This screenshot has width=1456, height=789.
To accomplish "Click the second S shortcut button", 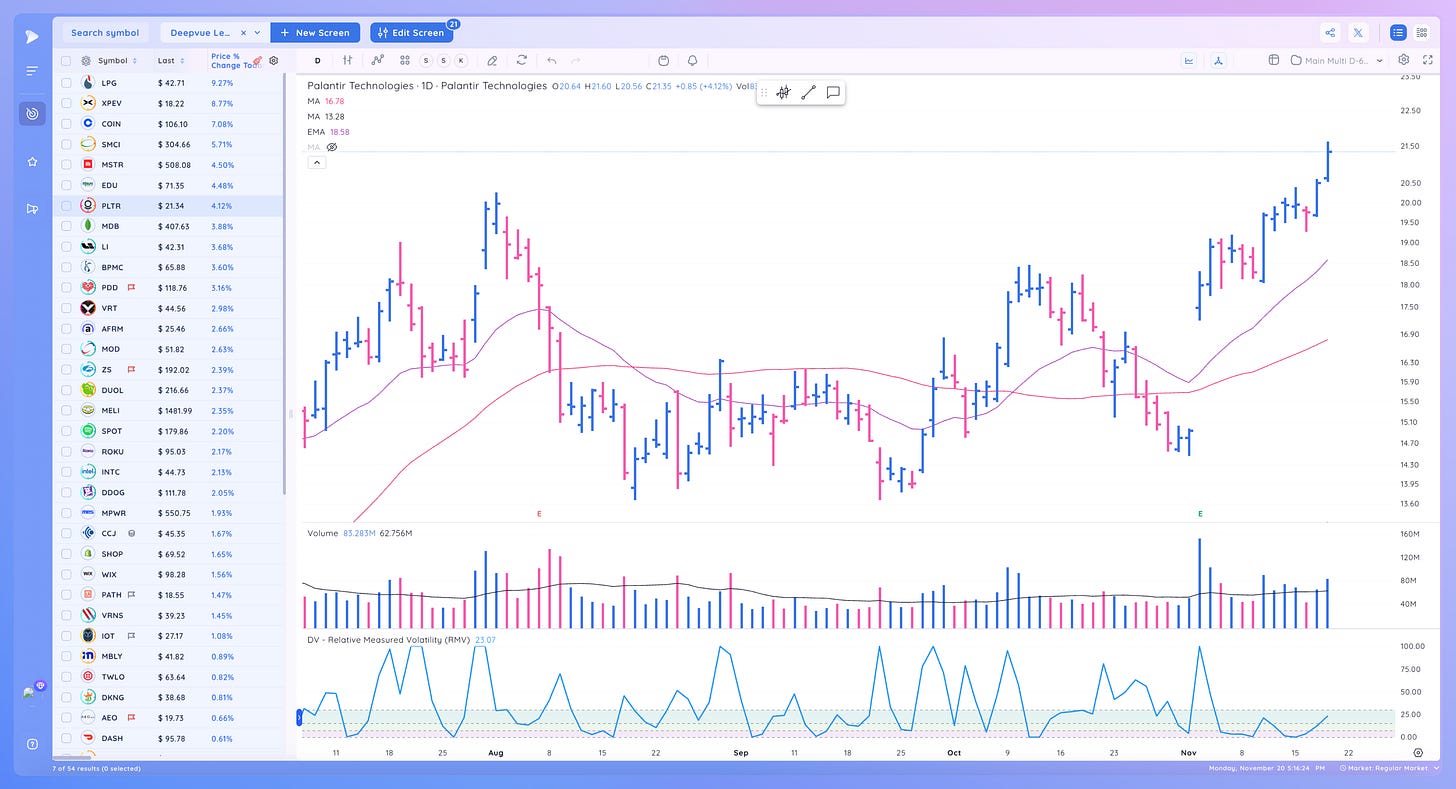I will [444, 60].
